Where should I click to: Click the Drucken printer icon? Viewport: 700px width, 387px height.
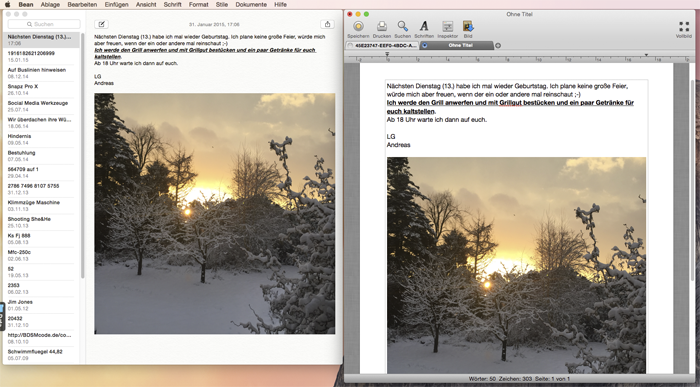[382, 26]
